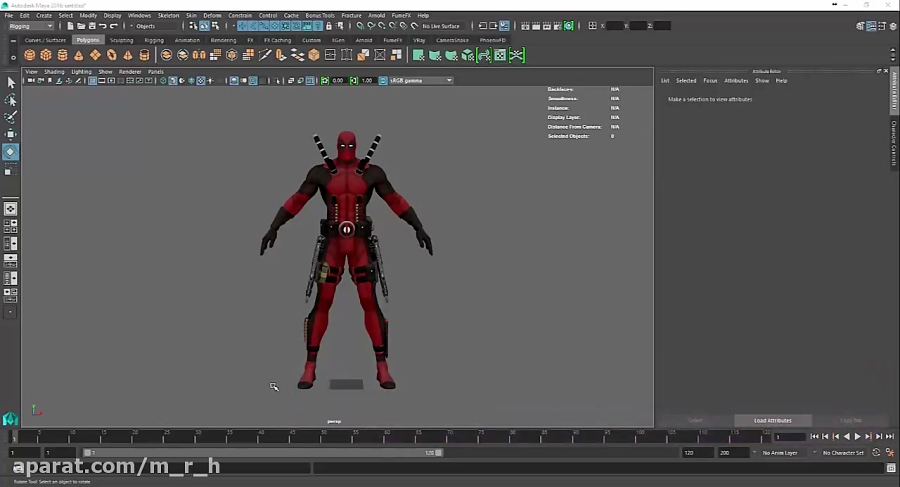900x487 pixels.
Task: Open the viewport Shading menu
Action: (x=54, y=72)
